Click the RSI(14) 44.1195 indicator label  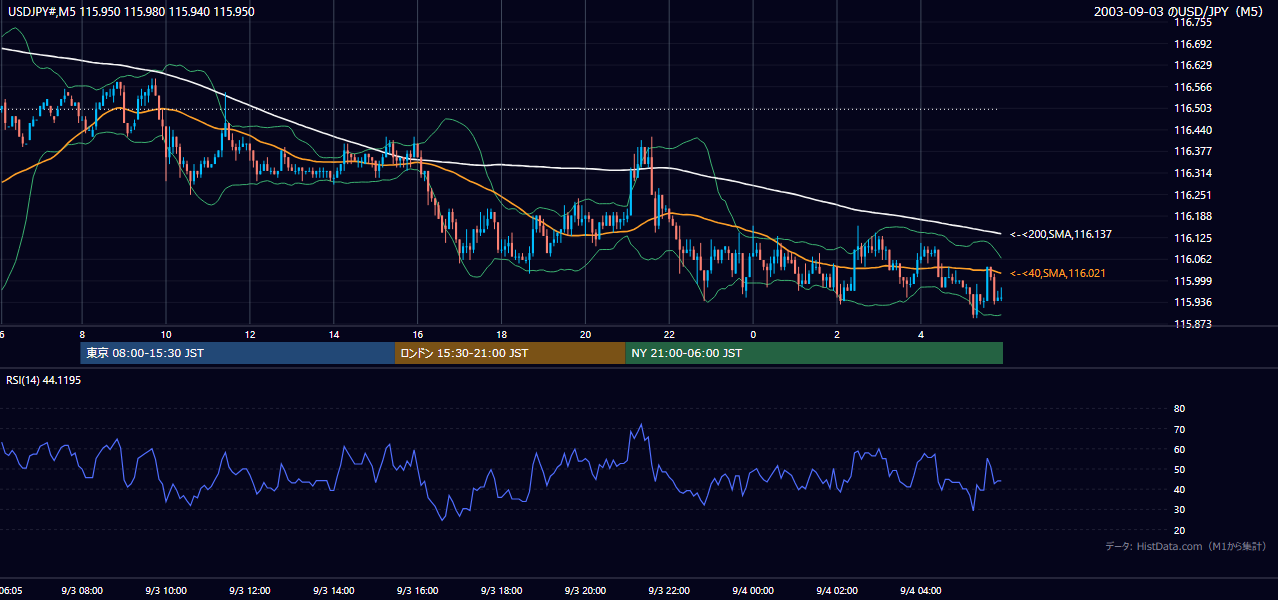pos(44,380)
